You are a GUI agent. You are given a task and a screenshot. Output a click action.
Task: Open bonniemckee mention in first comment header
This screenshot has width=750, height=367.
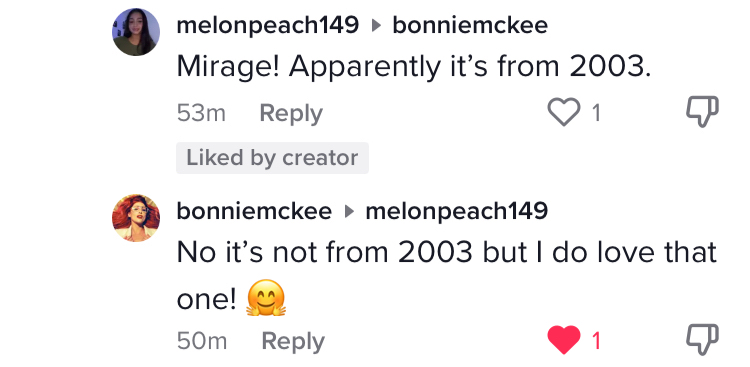point(470,25)
